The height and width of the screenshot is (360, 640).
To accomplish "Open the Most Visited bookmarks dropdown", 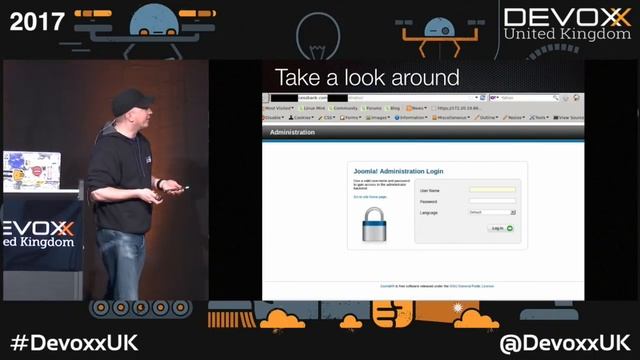I will click(x=279, y=108).
